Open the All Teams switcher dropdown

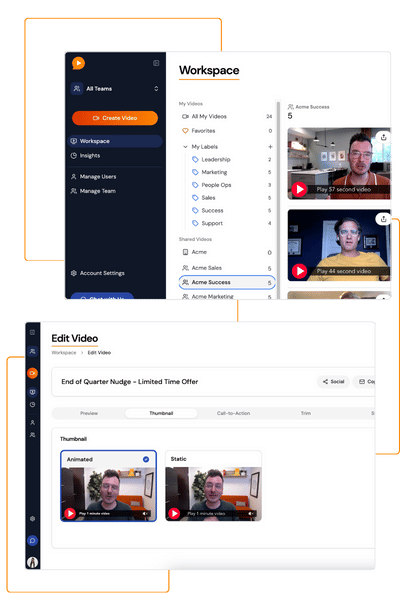pos(115,88)
